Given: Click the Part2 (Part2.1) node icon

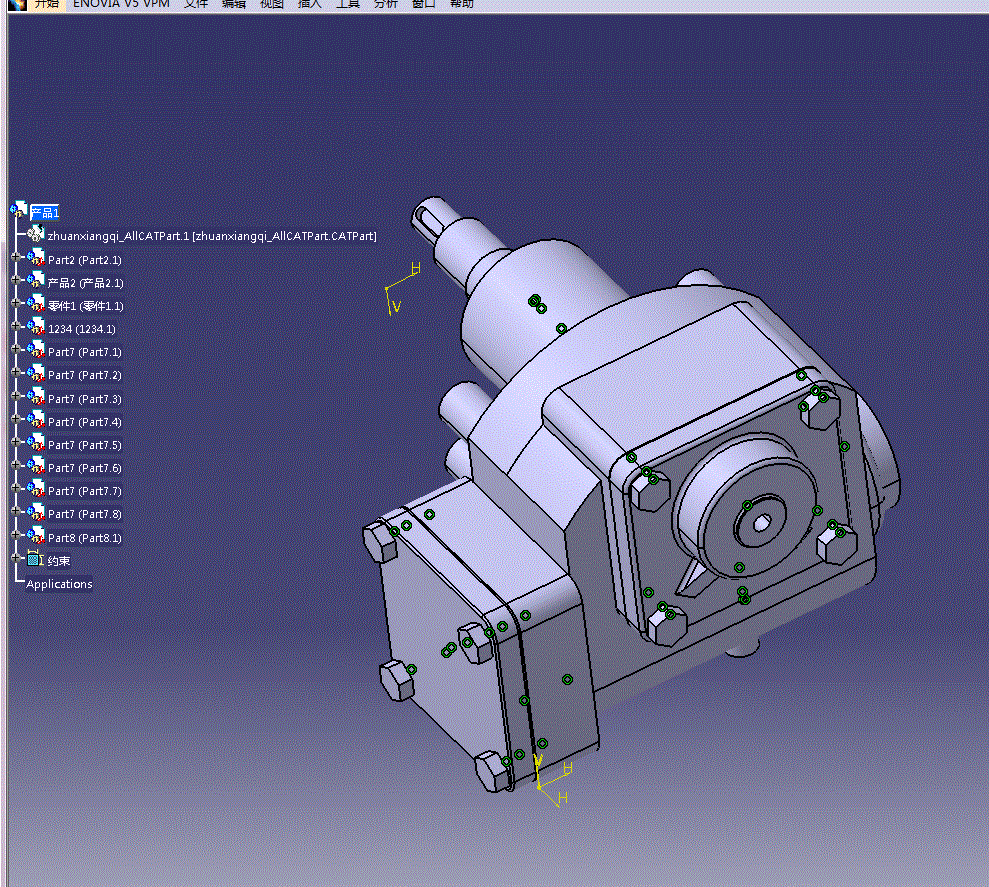Looking at the screenshot, I should [x=36, y=257].
